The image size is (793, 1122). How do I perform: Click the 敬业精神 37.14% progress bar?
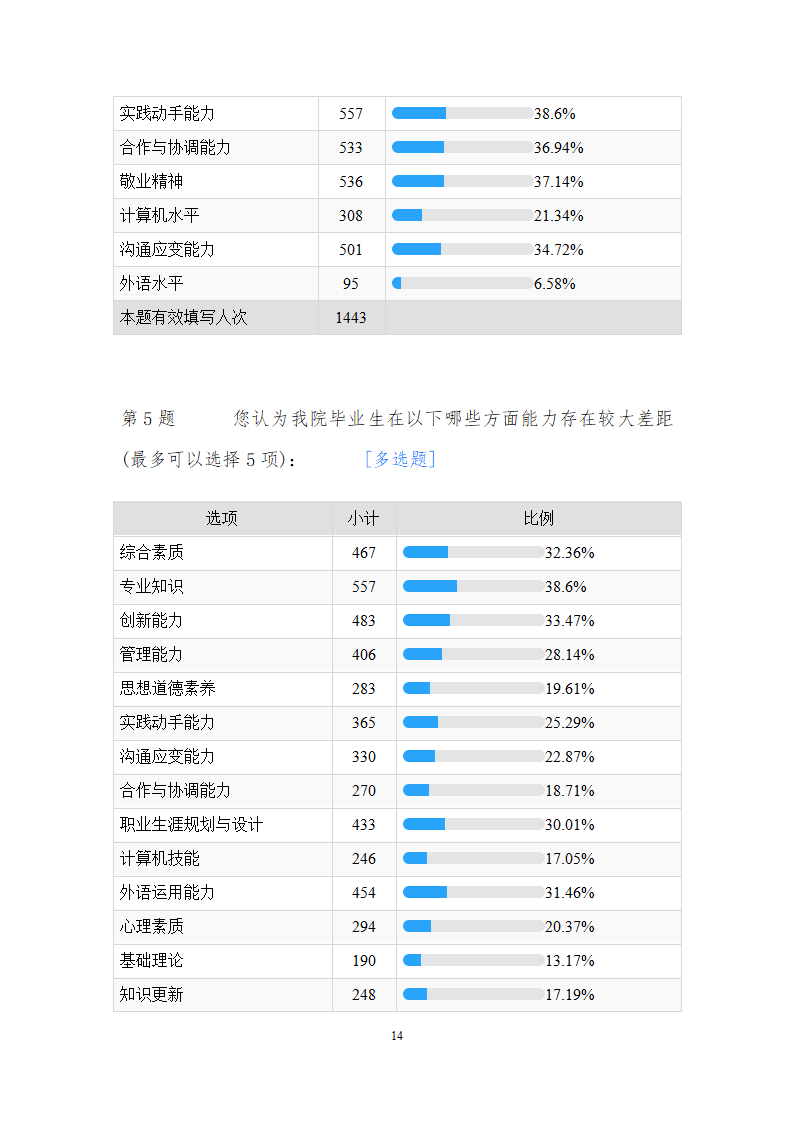[462, 181]
